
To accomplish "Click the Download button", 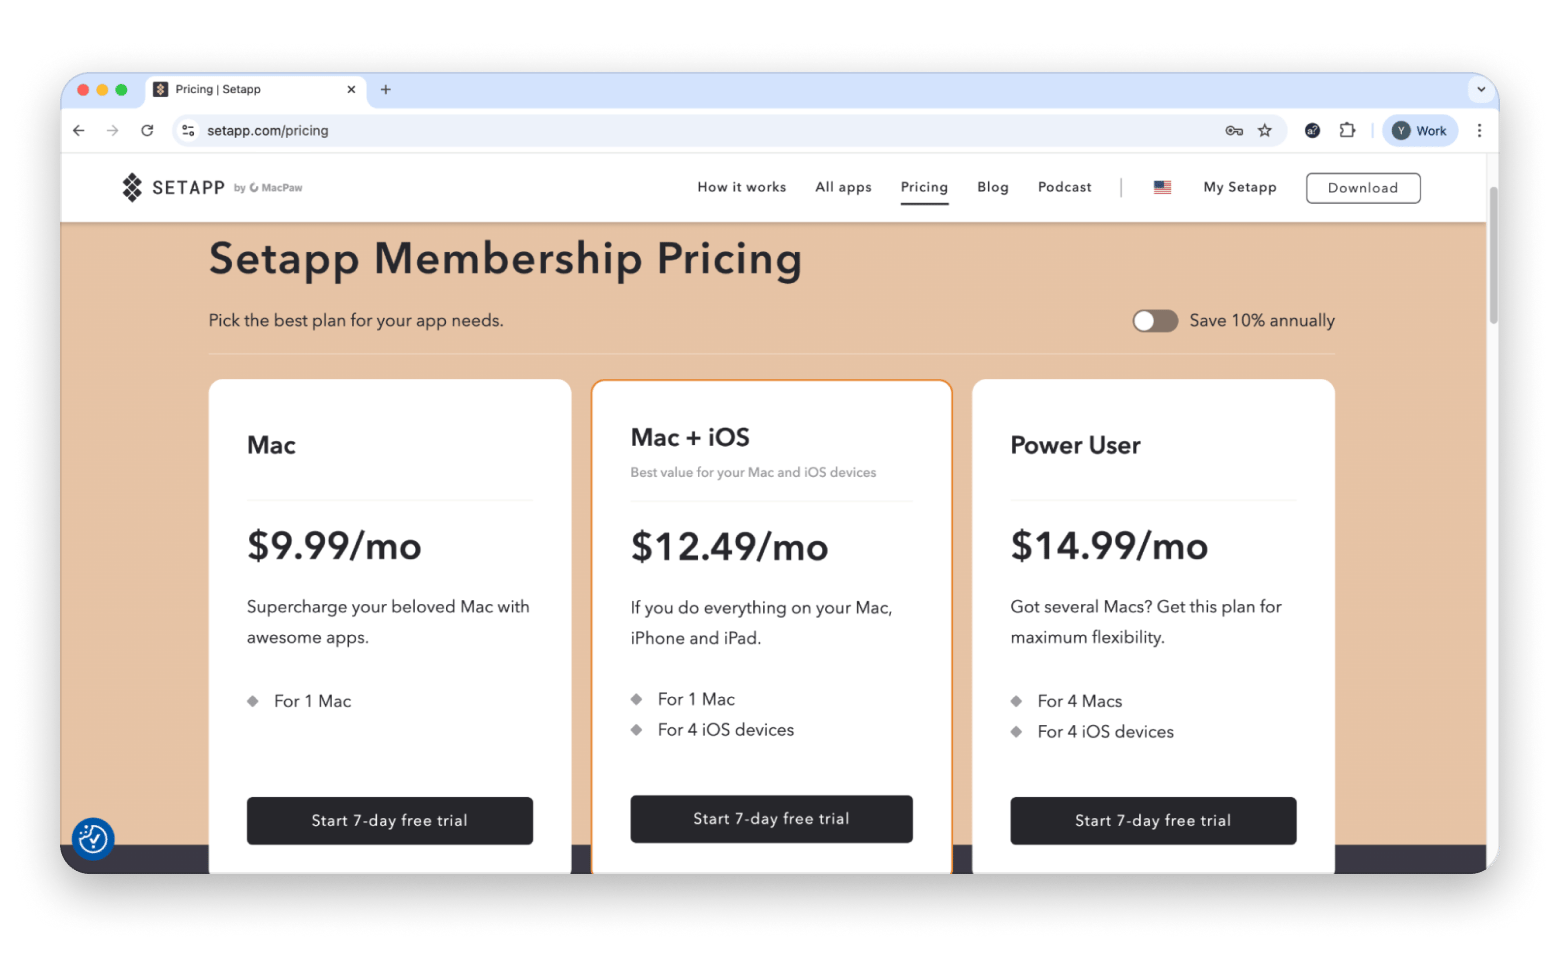I will coord(1362,188).
